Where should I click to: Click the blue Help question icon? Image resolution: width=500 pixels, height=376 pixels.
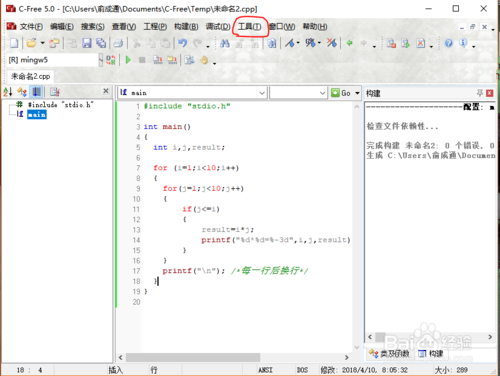coord(449,43)
